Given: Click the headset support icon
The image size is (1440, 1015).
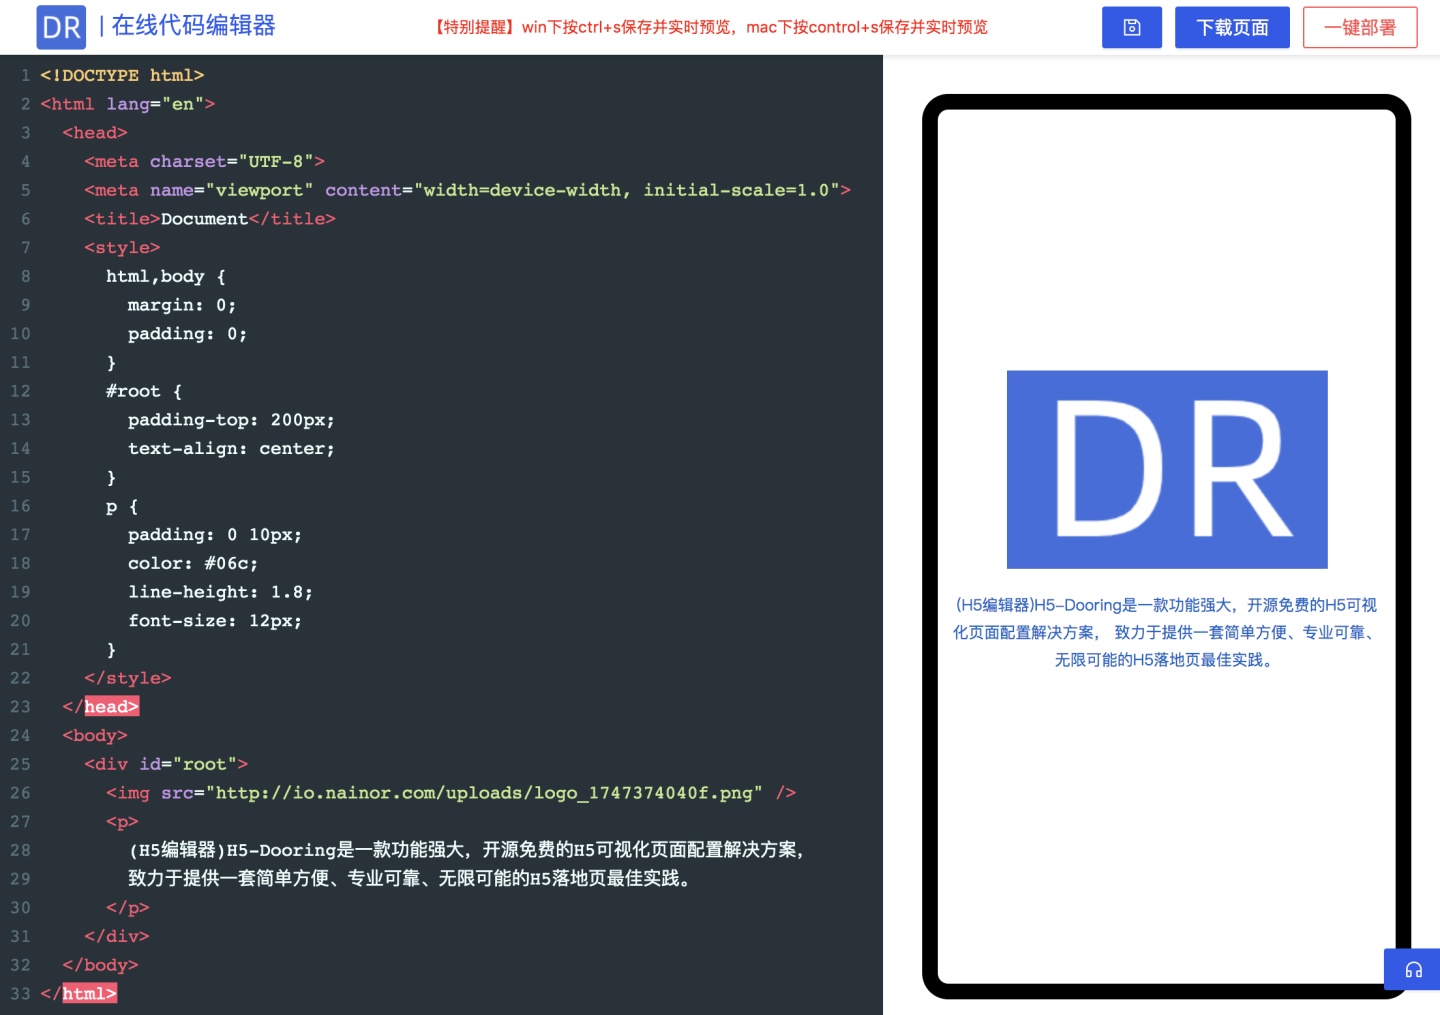Looking at the screenshot, I should pos(1413,969).
